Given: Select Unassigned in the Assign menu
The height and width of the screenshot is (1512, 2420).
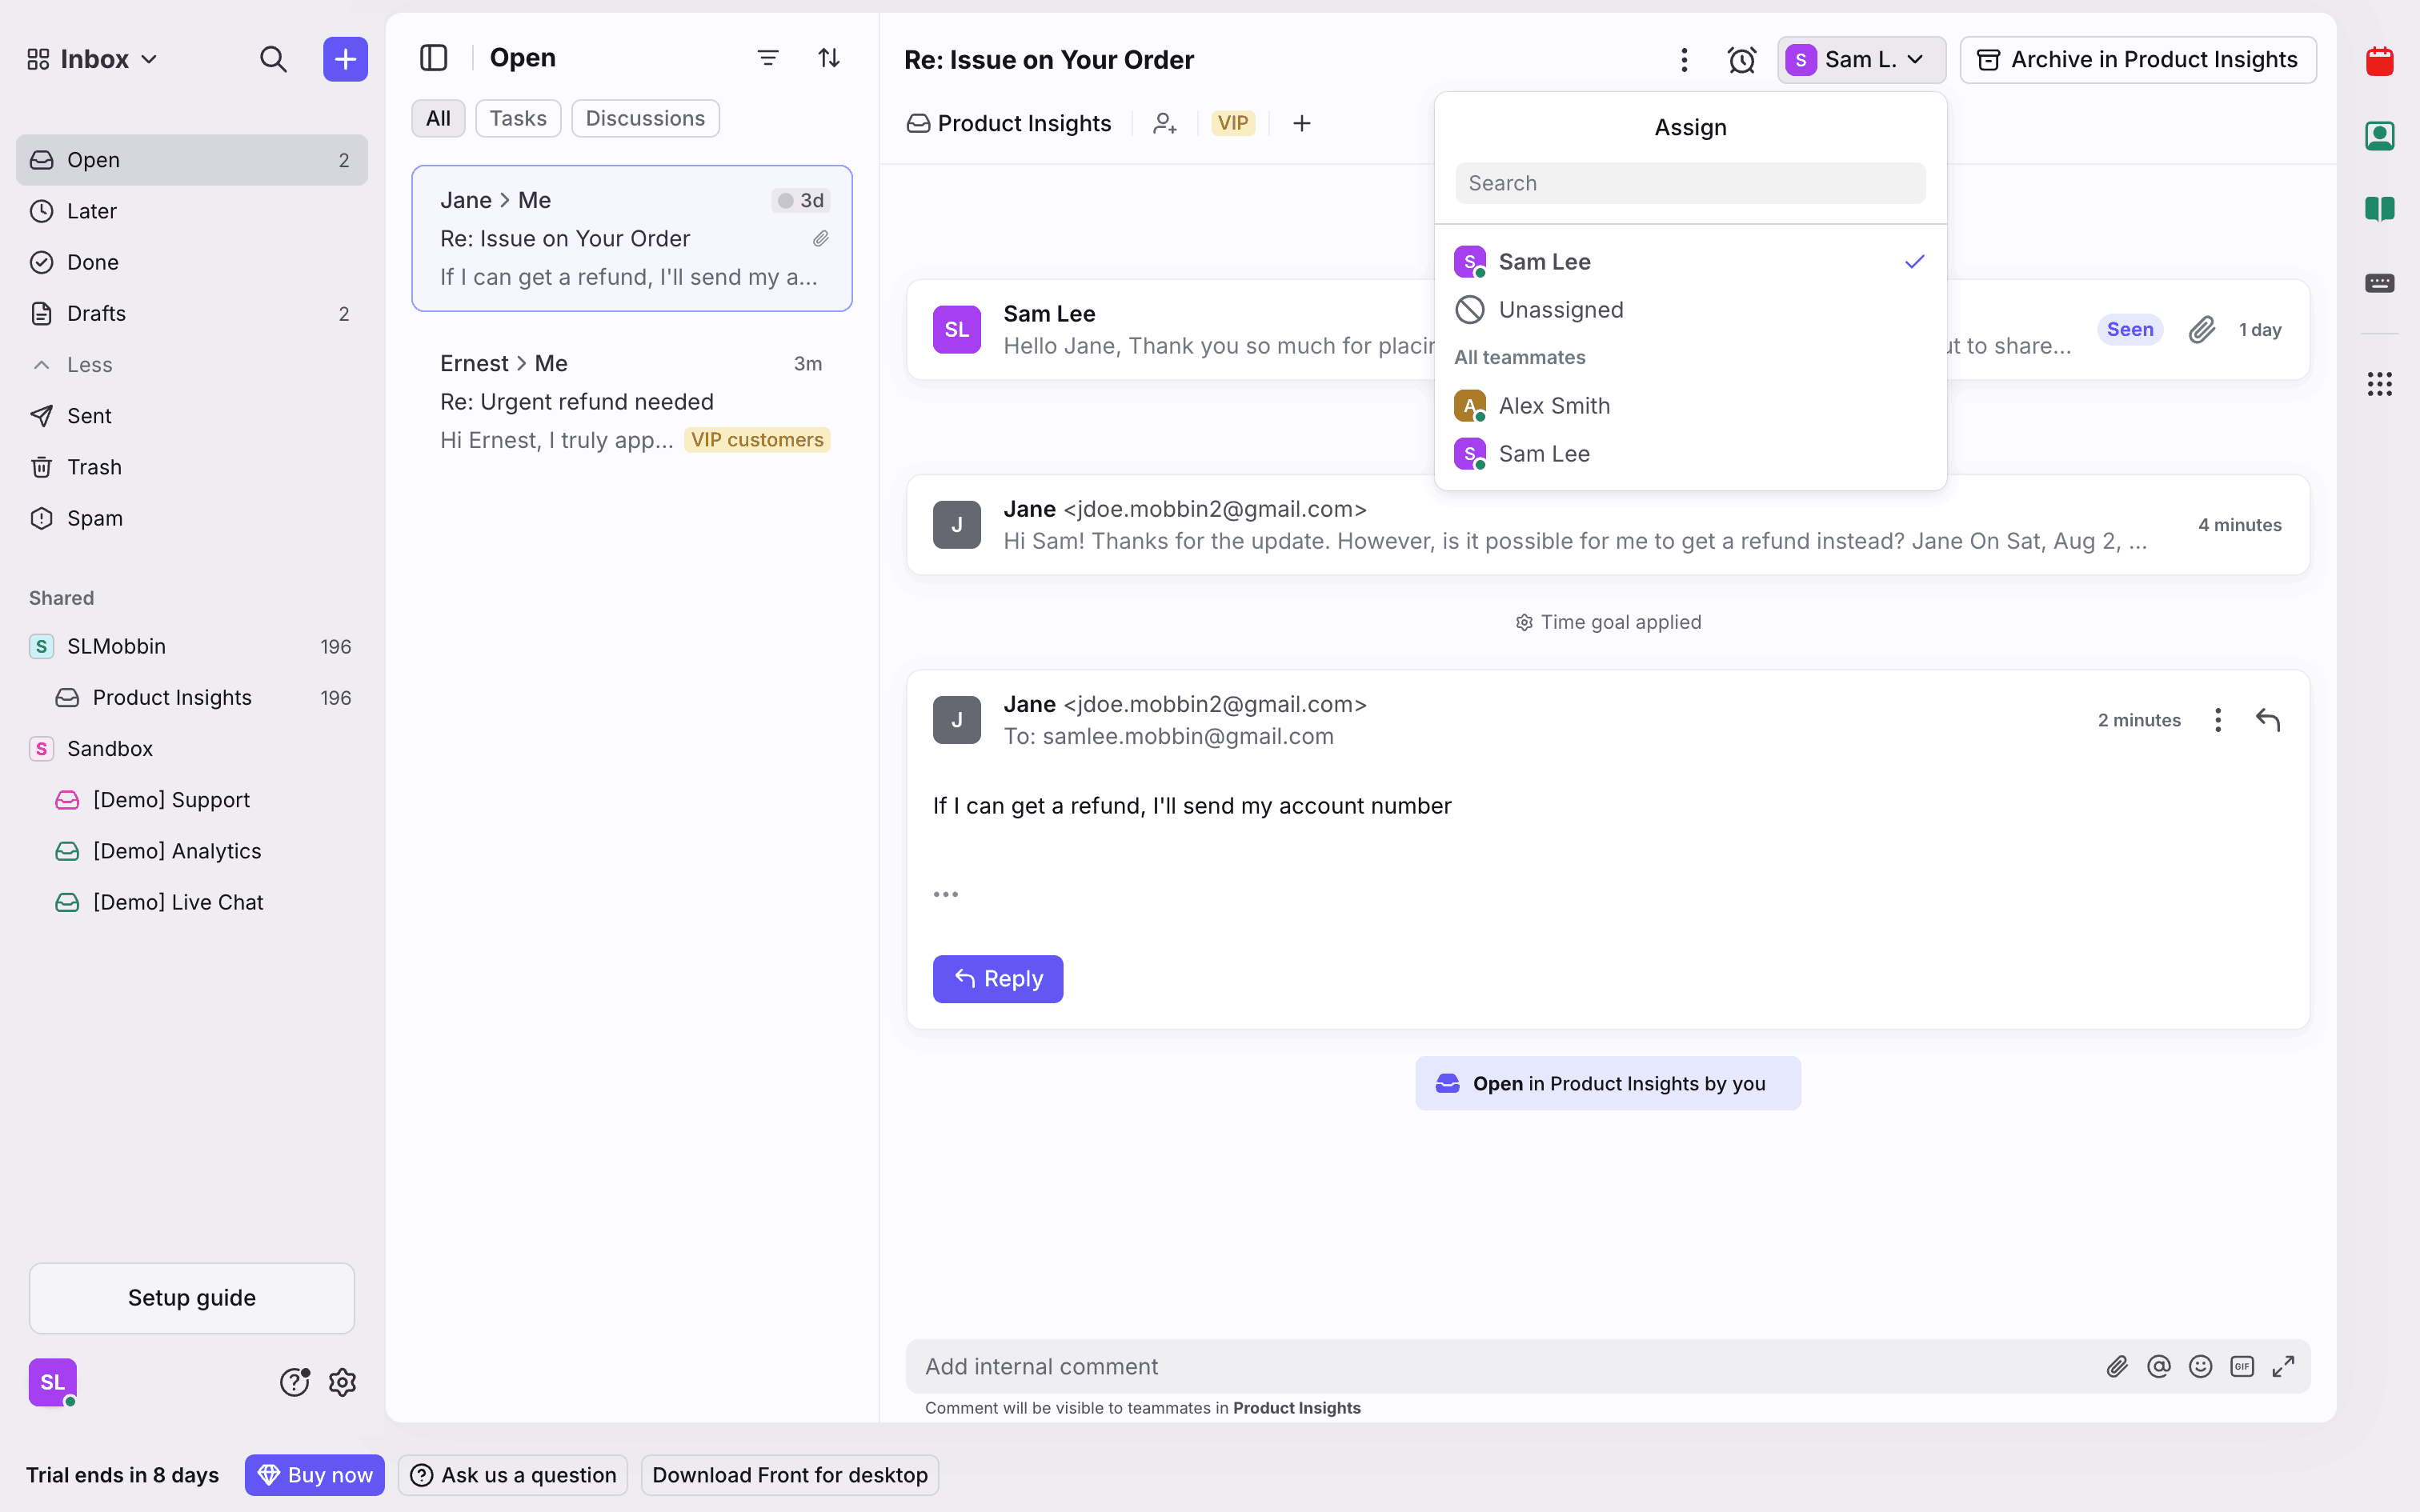Looking at the screenshot, I should [1560, 310].
